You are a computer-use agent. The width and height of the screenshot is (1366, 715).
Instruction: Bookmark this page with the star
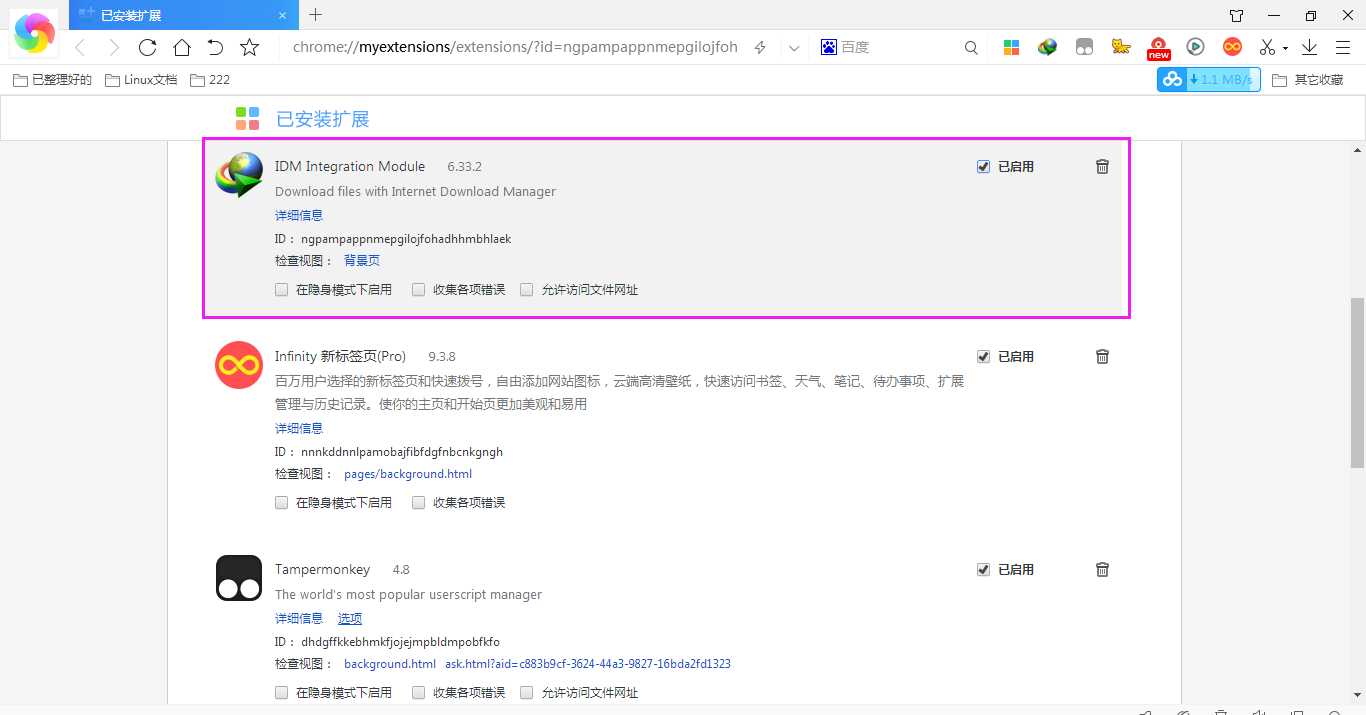[x=250, y=47]
